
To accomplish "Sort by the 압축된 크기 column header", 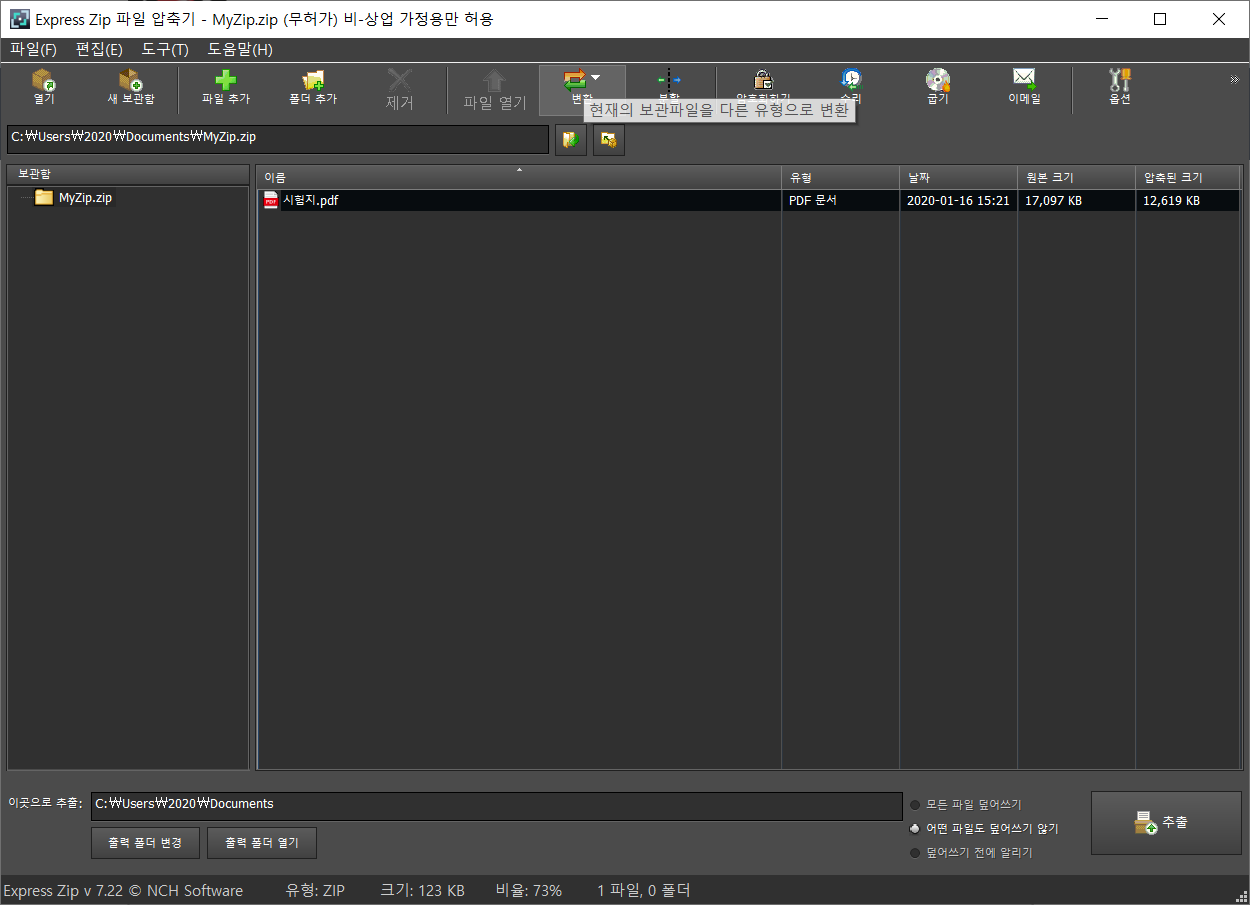I will pyautogui.click(x=1188, y=177).
